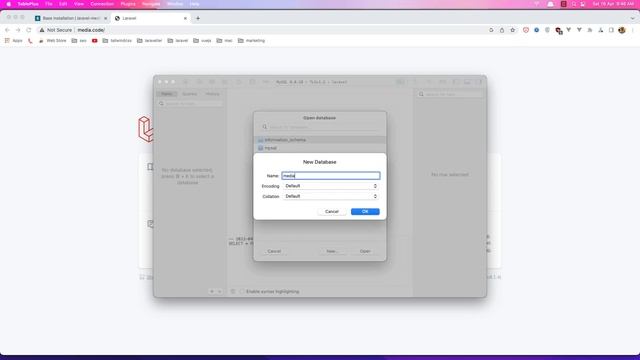This screenshot has width=640, height=360.
Task: Close the Laravel browser tab
Action: tap(185, 18)
